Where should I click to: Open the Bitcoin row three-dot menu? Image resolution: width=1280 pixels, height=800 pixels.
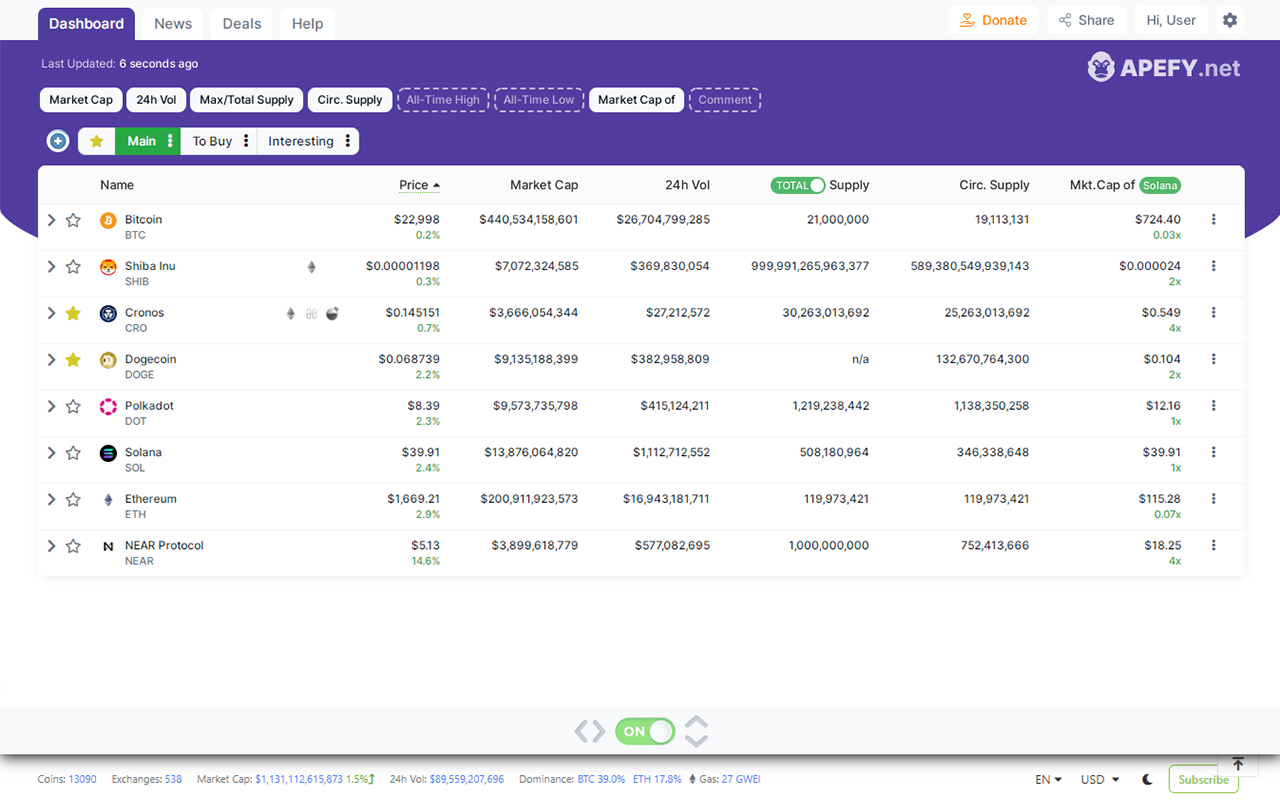pyautogui.click(x=1214, y=219)
